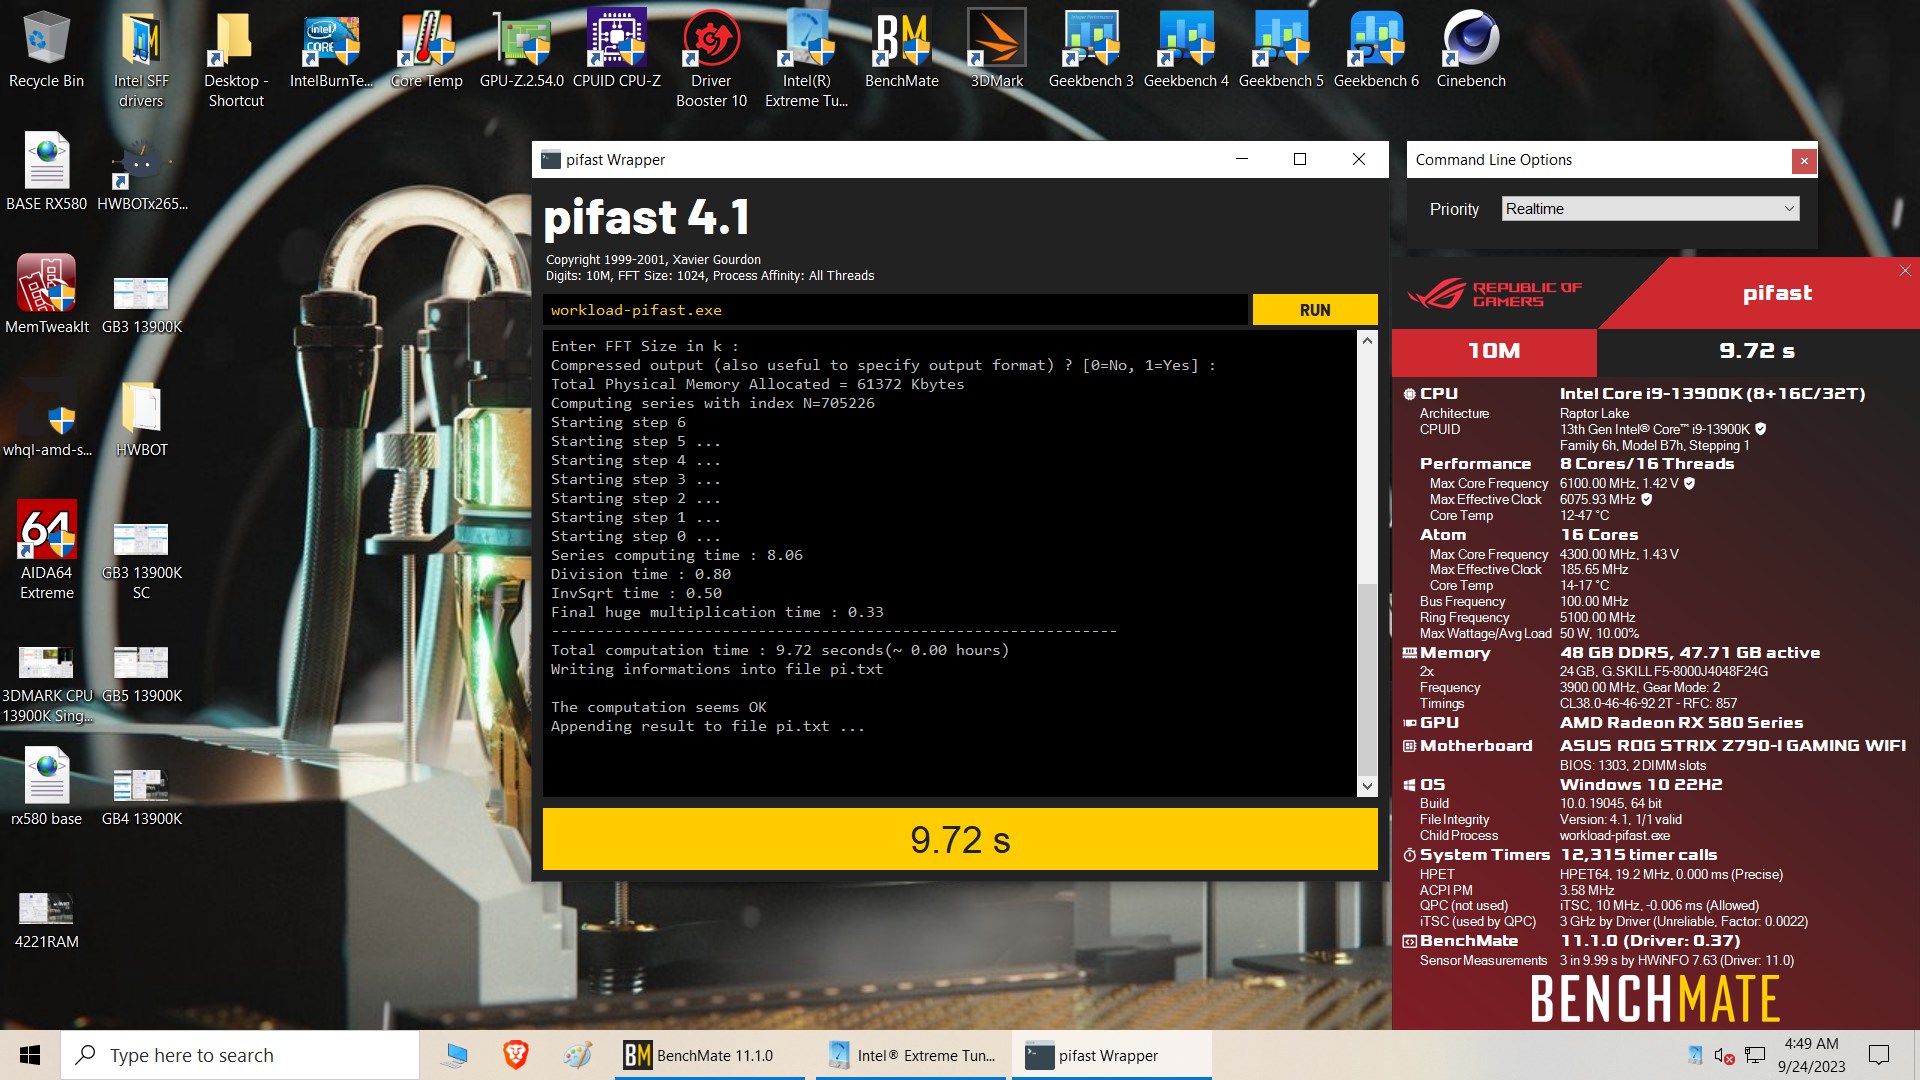Close the Command Line Options panel
Screen dimensions: 1920x1080
point(1803,160)
